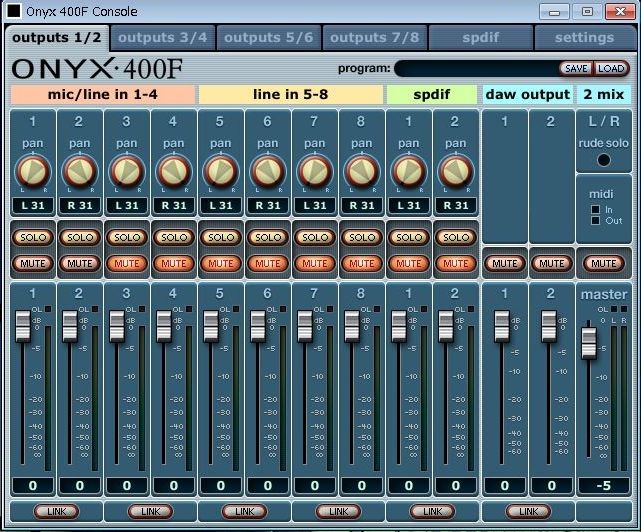Click pan knob of mic/line channel 2
Screen dimensions: 641x532
point(80,171)
